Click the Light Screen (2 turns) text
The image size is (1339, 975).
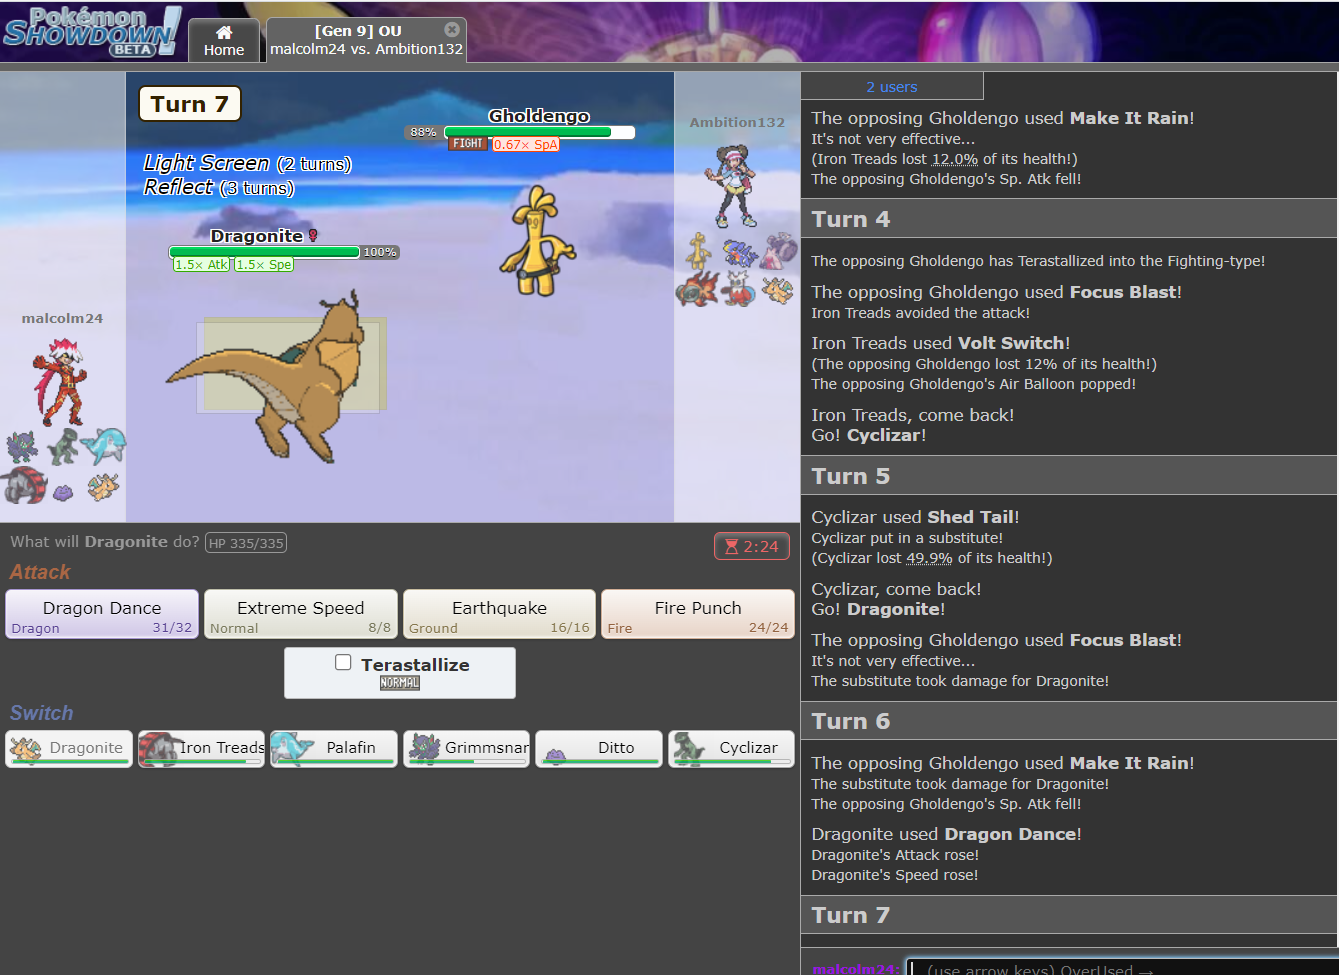point(247,163)
